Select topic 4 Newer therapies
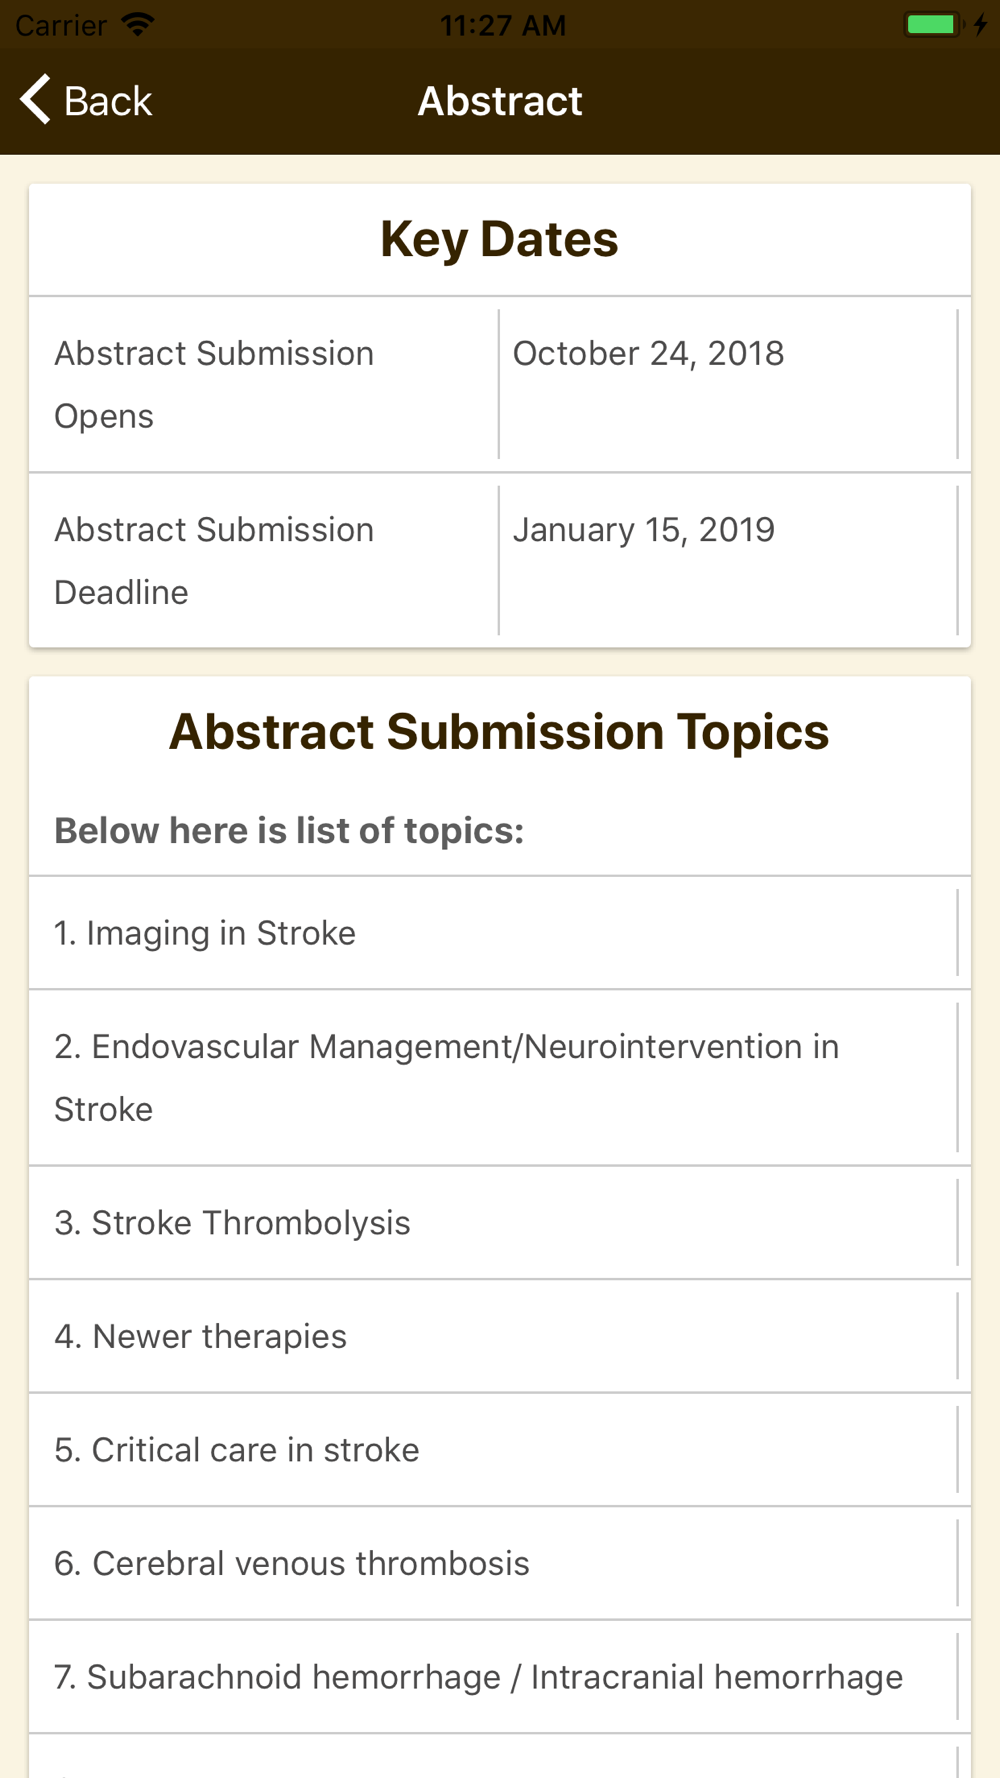The image size is (1000, 1778). (500, 1336)
